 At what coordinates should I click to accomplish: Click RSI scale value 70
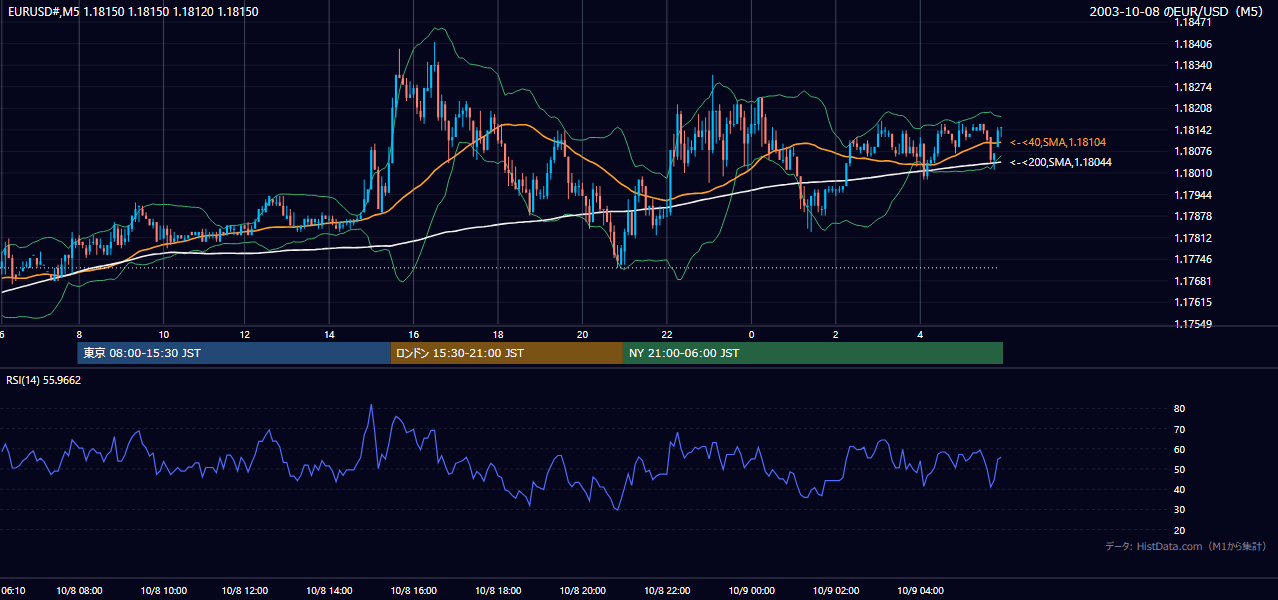click(1179, 429)
